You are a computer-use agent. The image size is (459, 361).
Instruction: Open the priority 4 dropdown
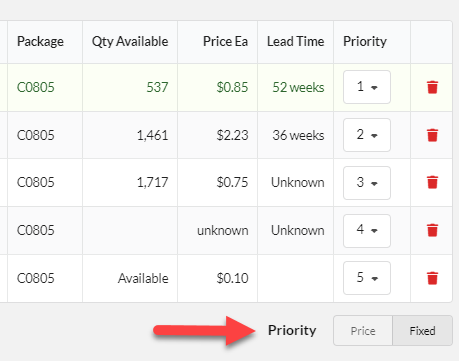click(367, 231)
